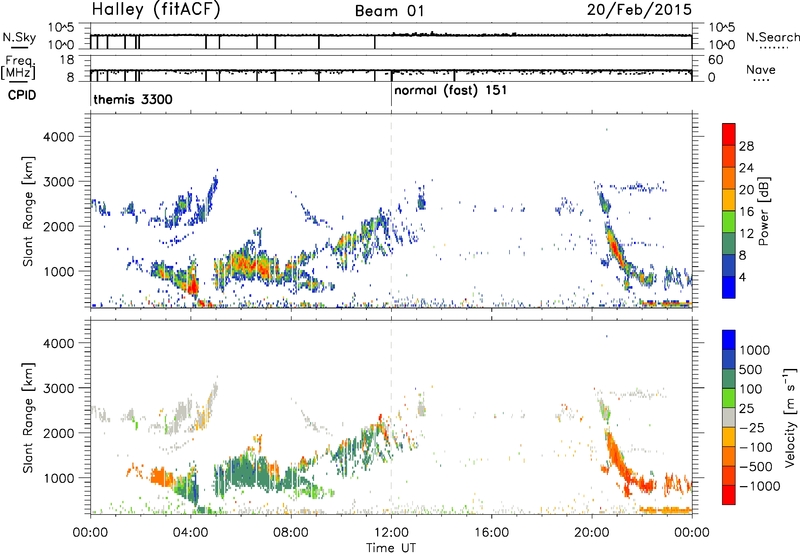Click the −500 label on Velocity colorbar
Viewport: 800px width, 554px height.
(756, 466)
